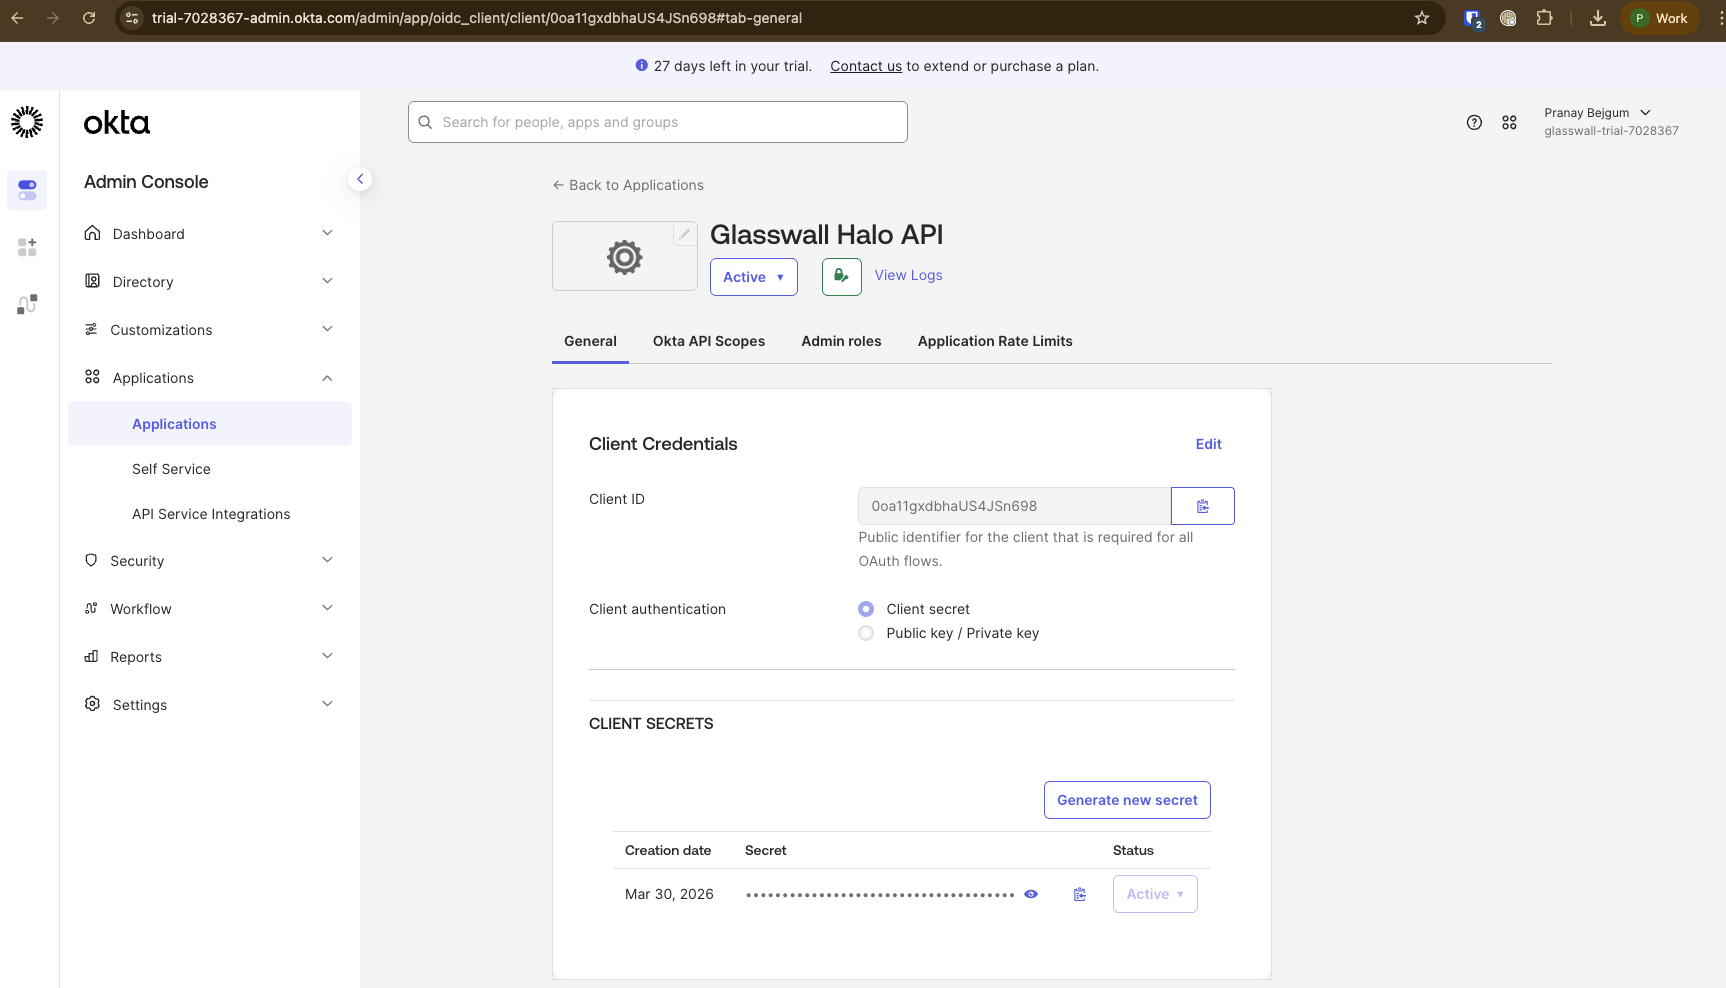
Task: Open the app Active status dropdown
Action: (x=754, y=277)
